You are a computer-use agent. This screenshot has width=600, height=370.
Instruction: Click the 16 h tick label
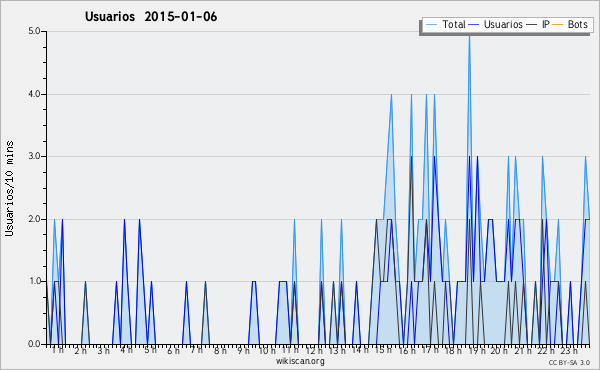click(407, 350)
